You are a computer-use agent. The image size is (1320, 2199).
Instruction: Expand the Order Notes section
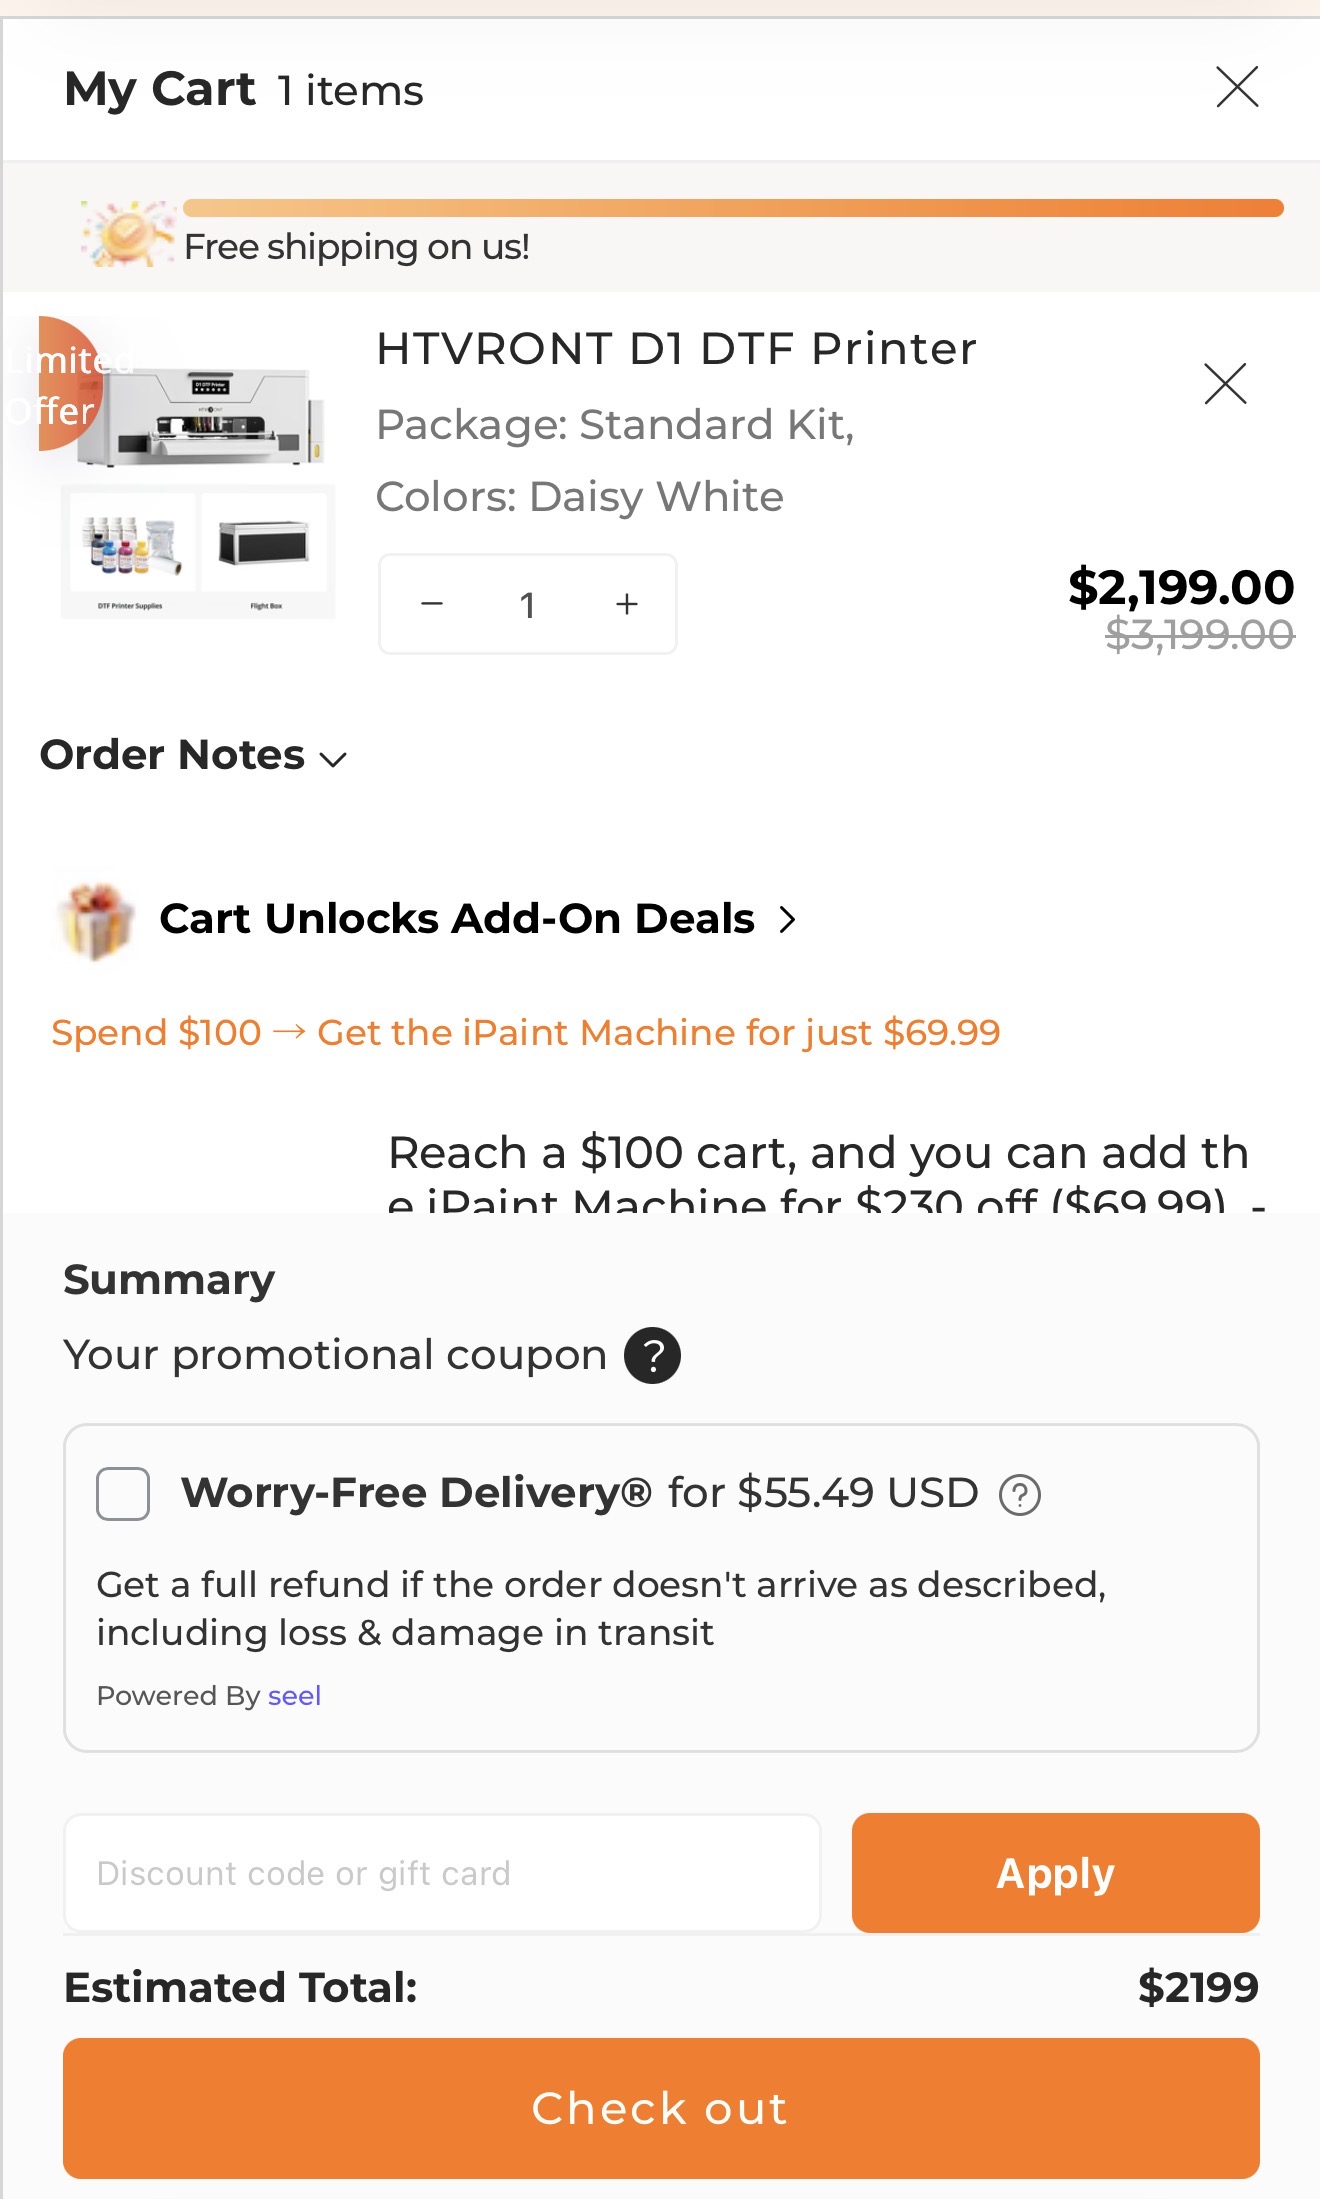point(193,756)
